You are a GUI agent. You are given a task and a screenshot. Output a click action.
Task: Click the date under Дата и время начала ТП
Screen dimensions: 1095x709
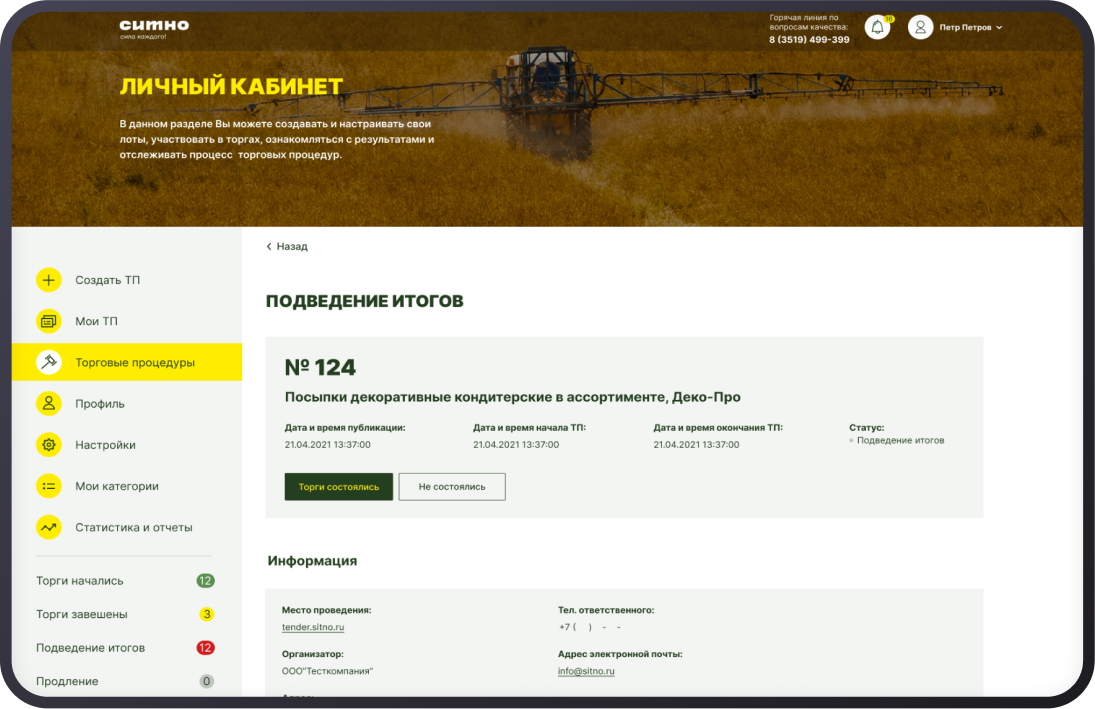(x=516, y=444)
